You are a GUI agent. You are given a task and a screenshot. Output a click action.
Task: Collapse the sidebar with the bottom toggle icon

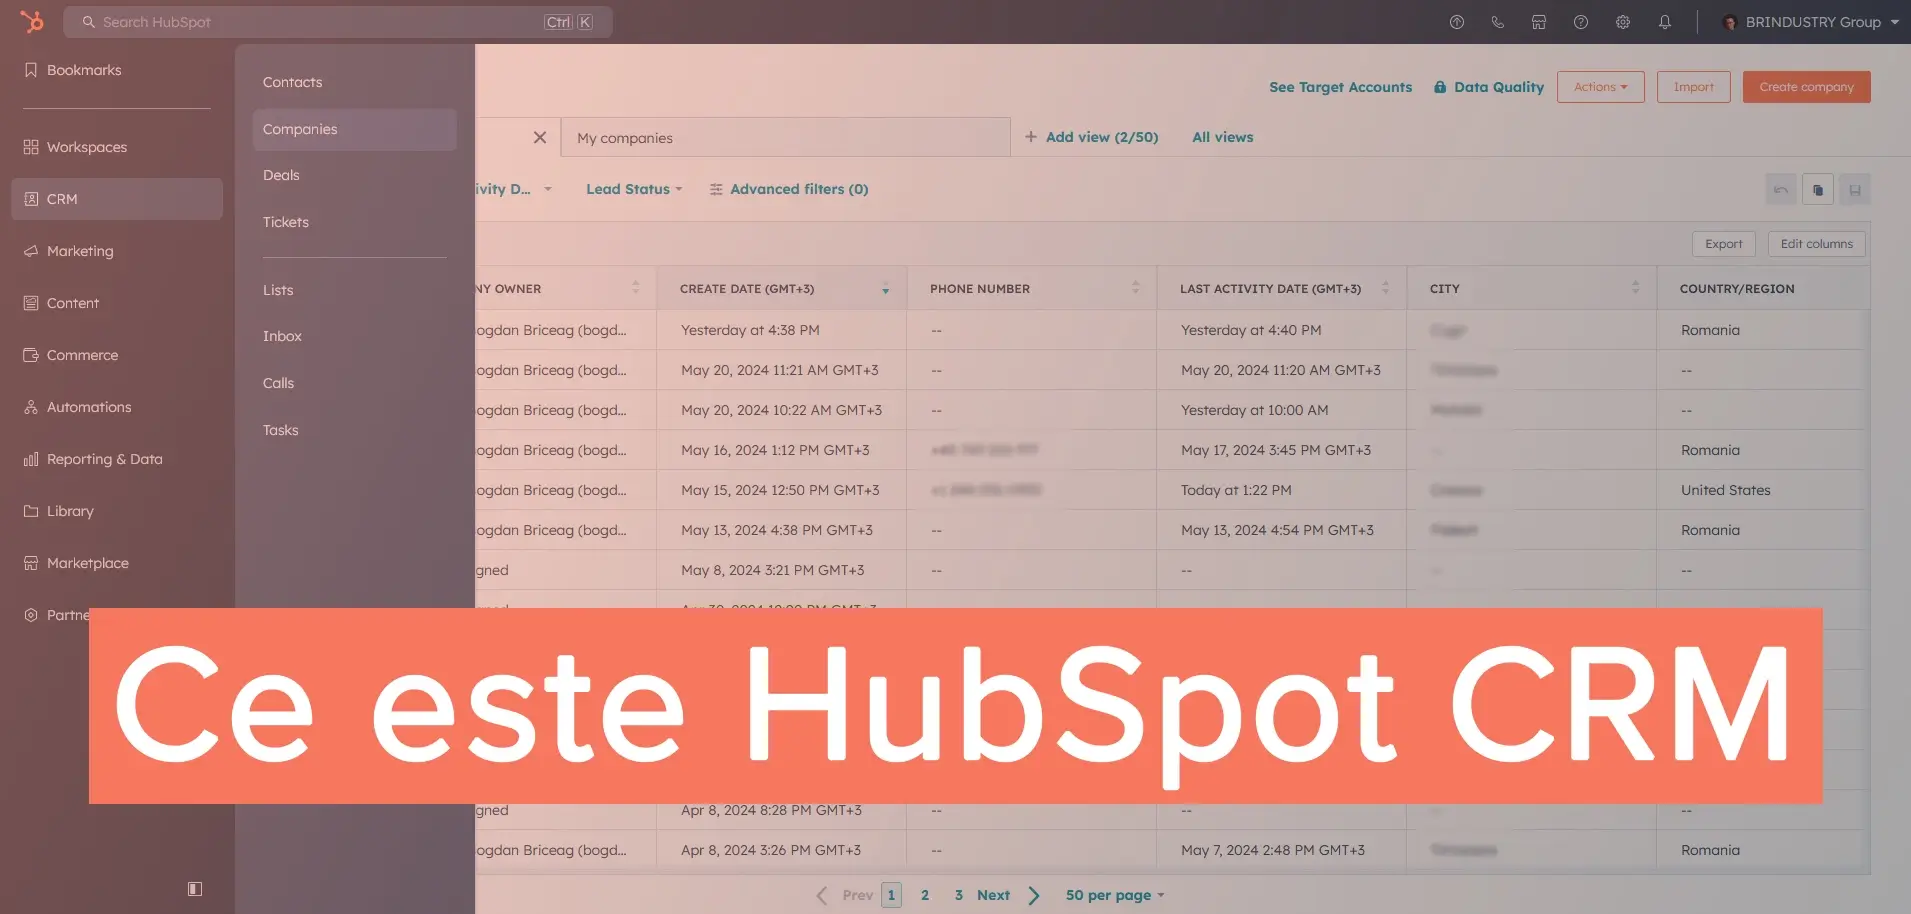(x=195, y=888)
